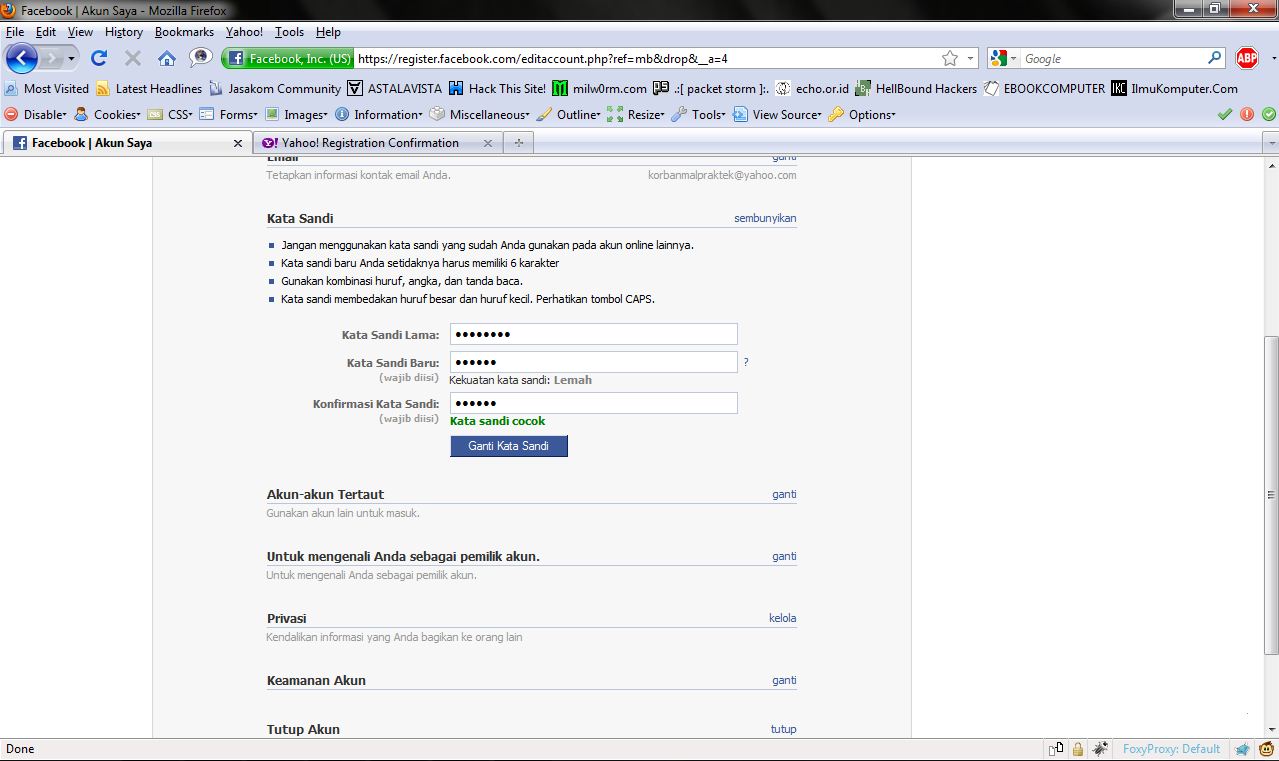The image size is (1279, 761).
Task: Click kelola link for Privasi
Action: tap(783, 618)
